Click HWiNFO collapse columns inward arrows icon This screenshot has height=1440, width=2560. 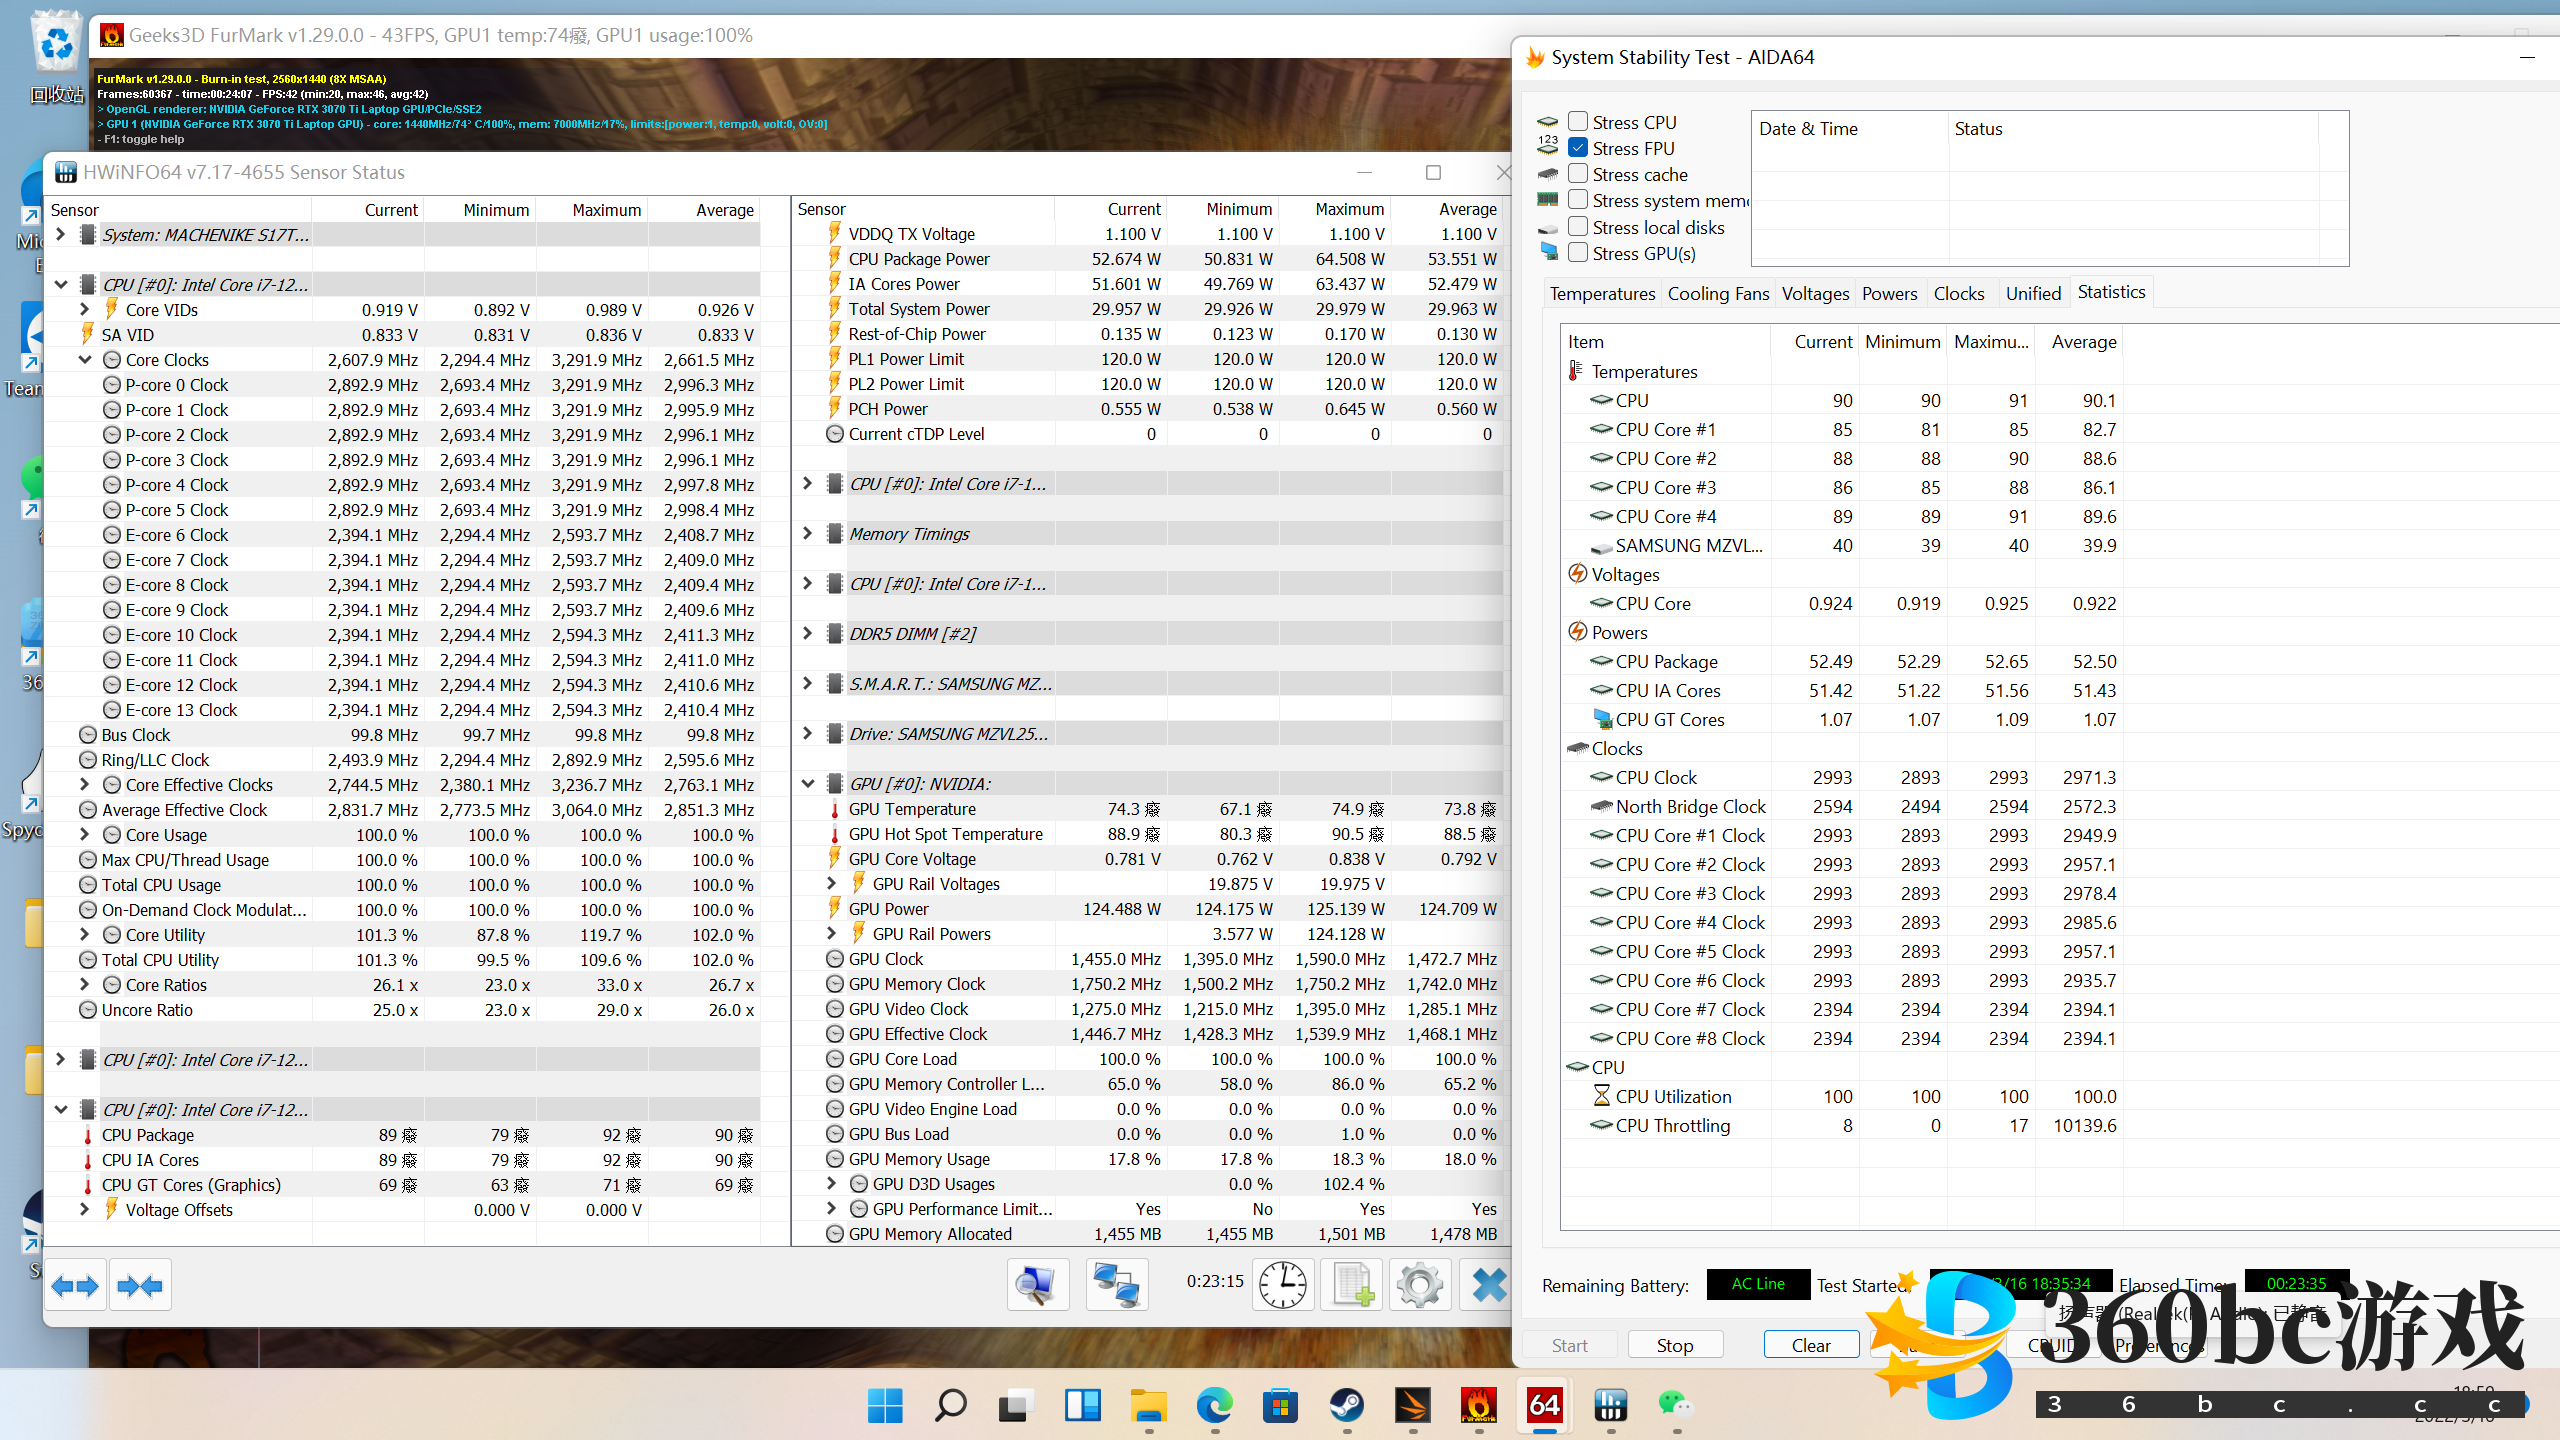coord(140,1286)
